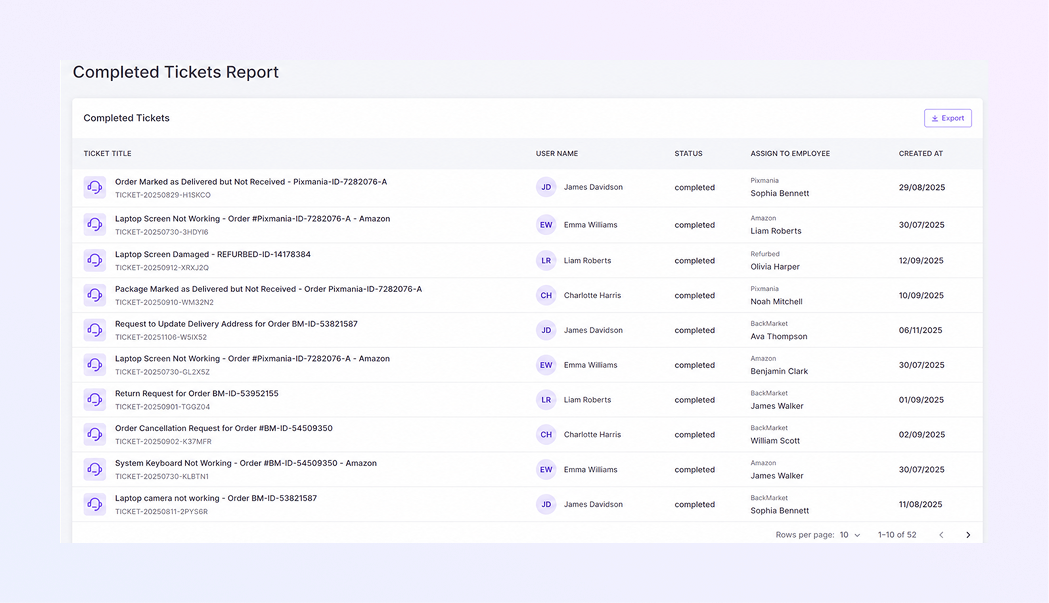
Task: Click the CREATED AT column header
Action: click(921, 153)
